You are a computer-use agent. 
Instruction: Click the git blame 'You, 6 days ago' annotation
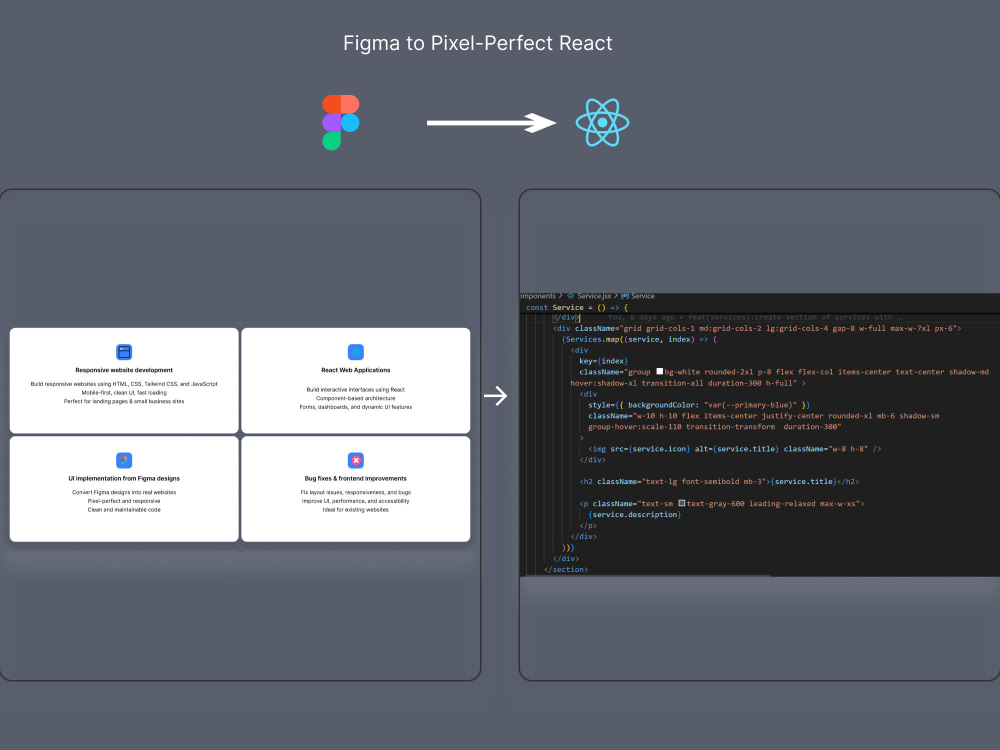pos(754,317)
